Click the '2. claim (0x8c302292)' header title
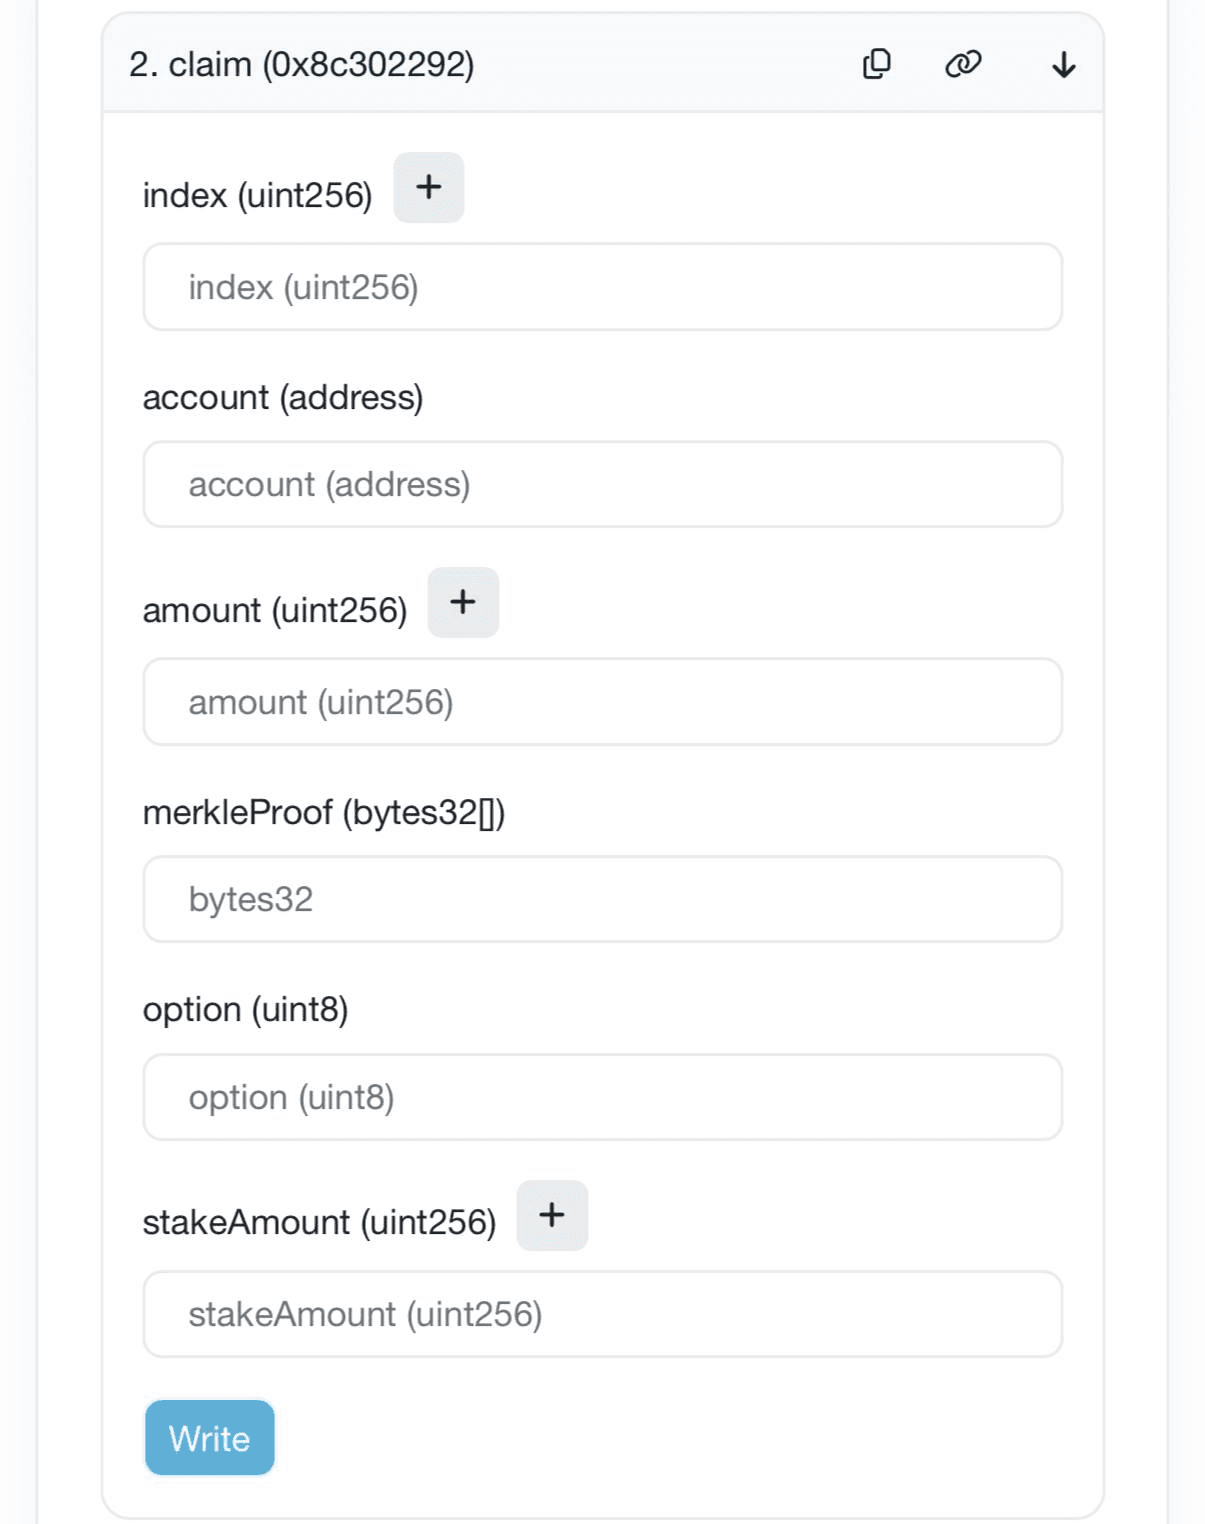This screenshot has width=1205, height=1524. tap(301, 65)
